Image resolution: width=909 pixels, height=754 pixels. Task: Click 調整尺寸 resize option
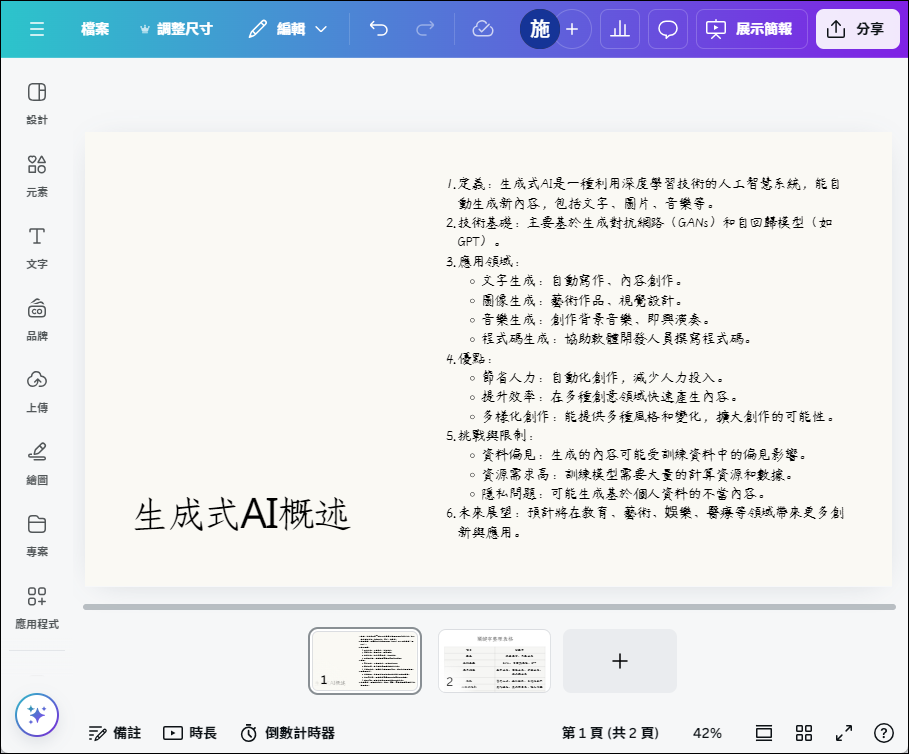[x=176, y=29]
